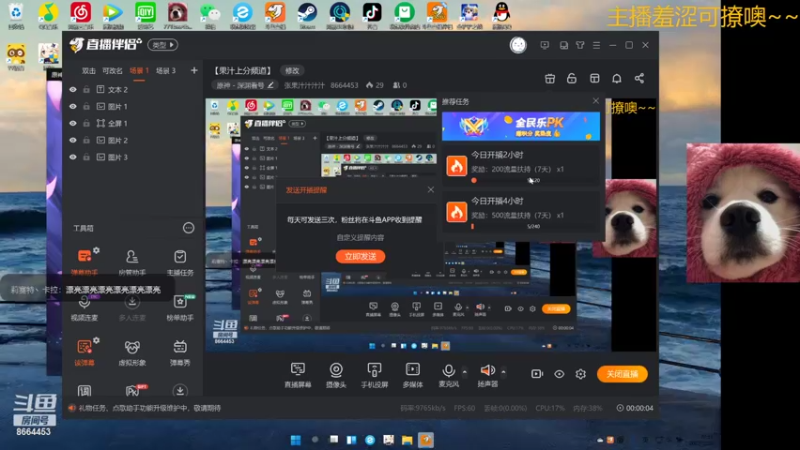Viewport: 800px width, 450px height.
Task: Open the Recycle Bin desktop icon
Action: click(x=16, y=15)
